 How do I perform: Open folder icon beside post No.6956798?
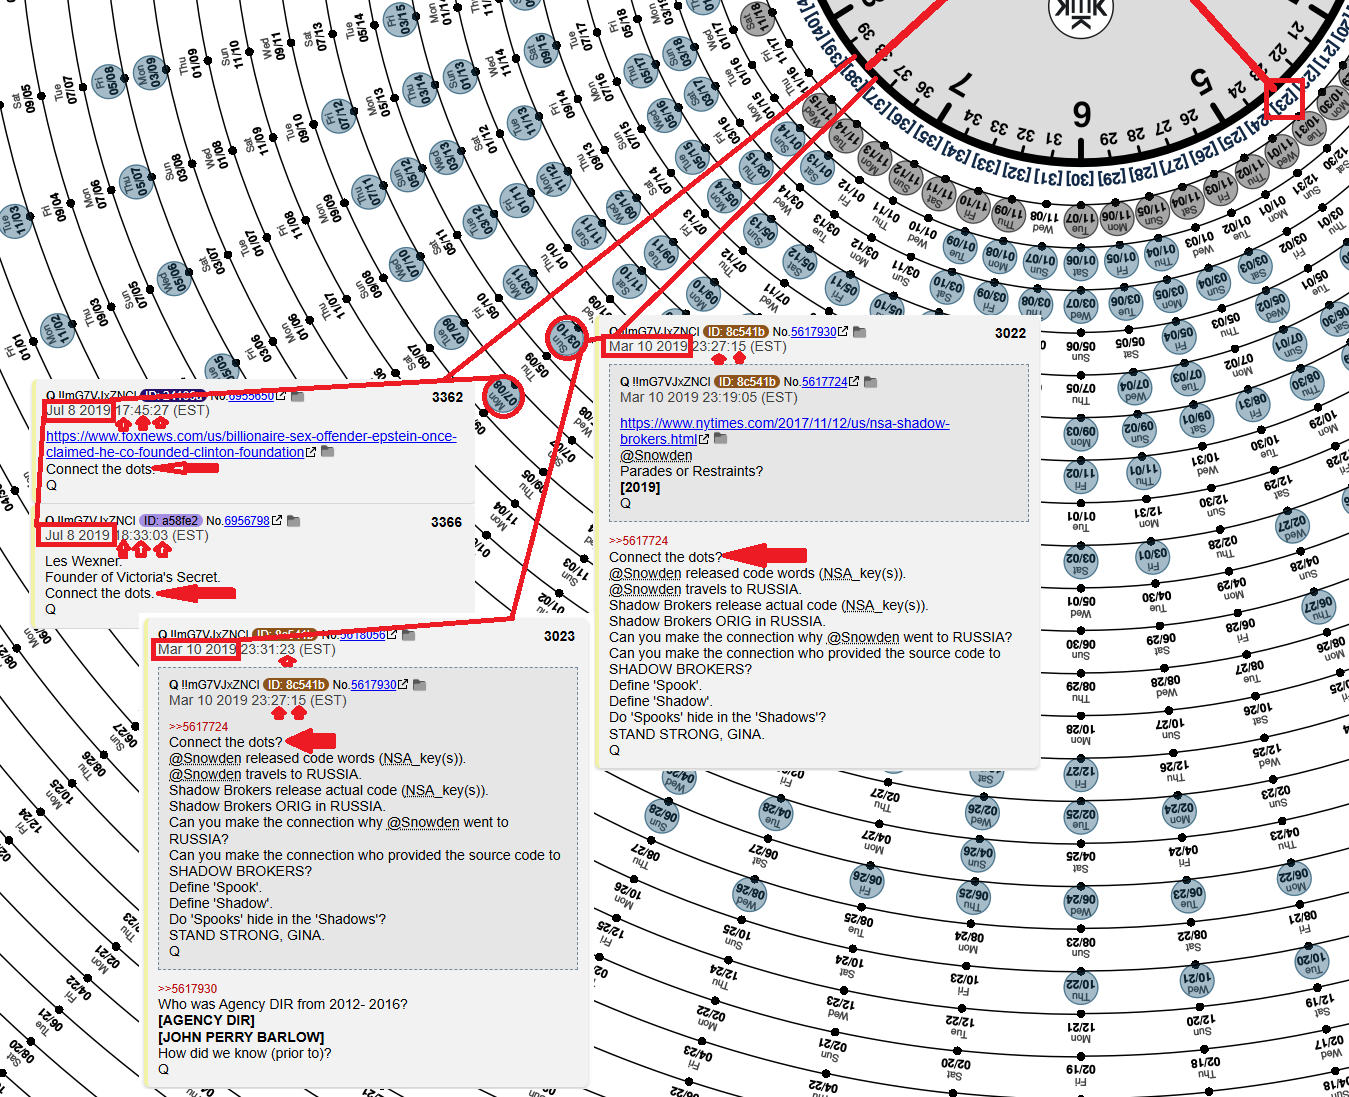pyautogui.click(x=294, y=521)
